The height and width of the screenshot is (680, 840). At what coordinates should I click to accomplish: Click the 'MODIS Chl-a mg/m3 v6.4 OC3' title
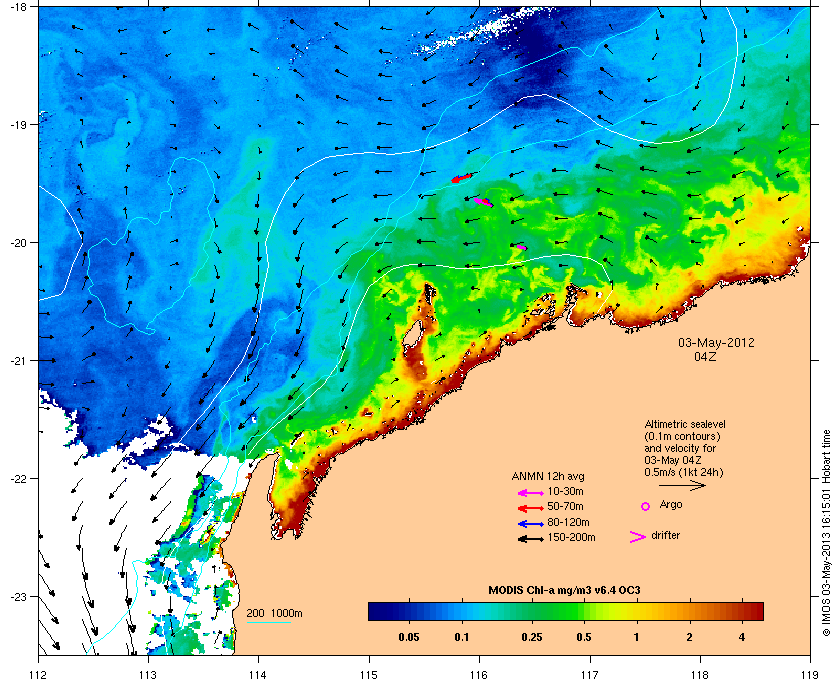point(565,591)
